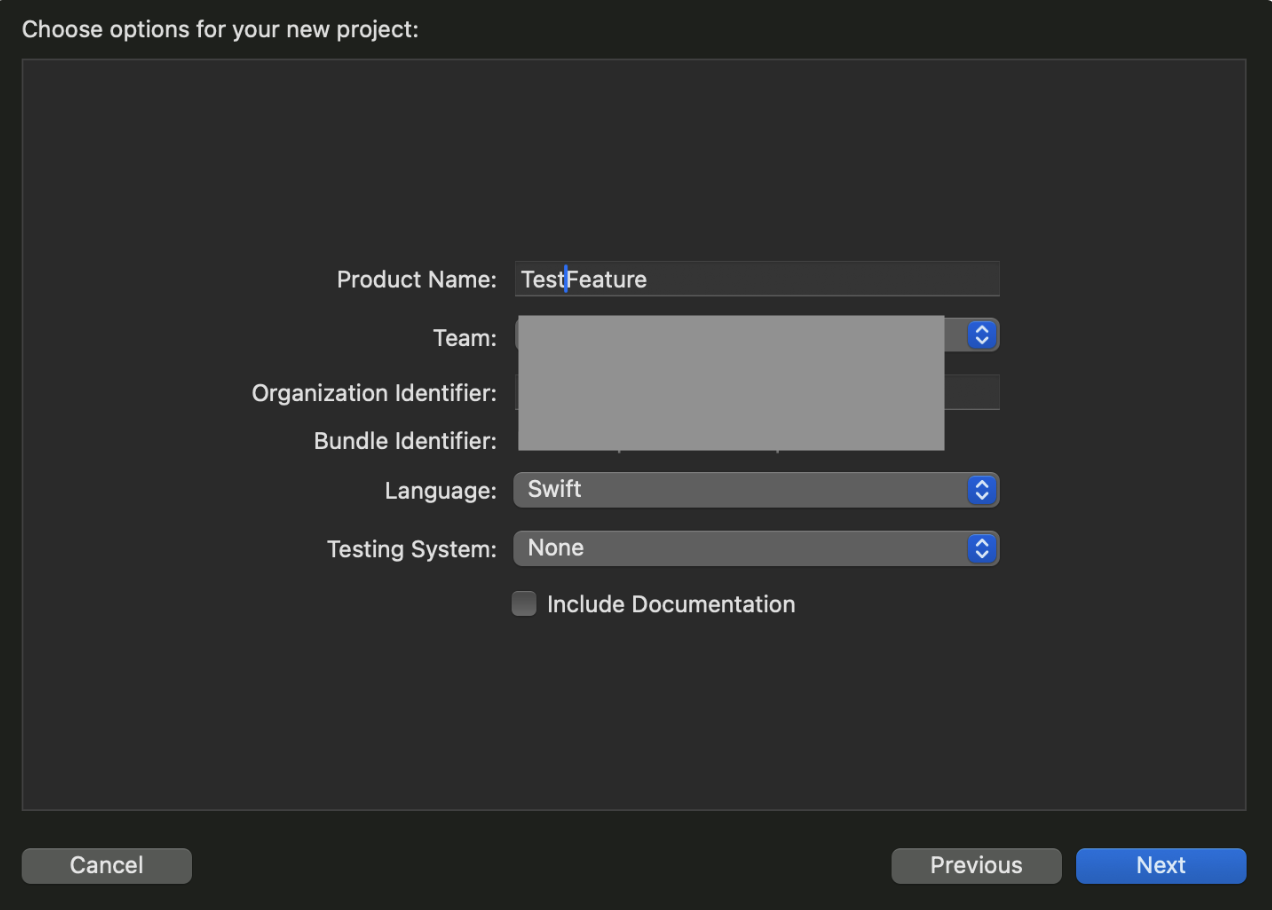Click the gray redacted overlay box
The width and height of the screenshot is (1272, 910).
tap(731, 383)
